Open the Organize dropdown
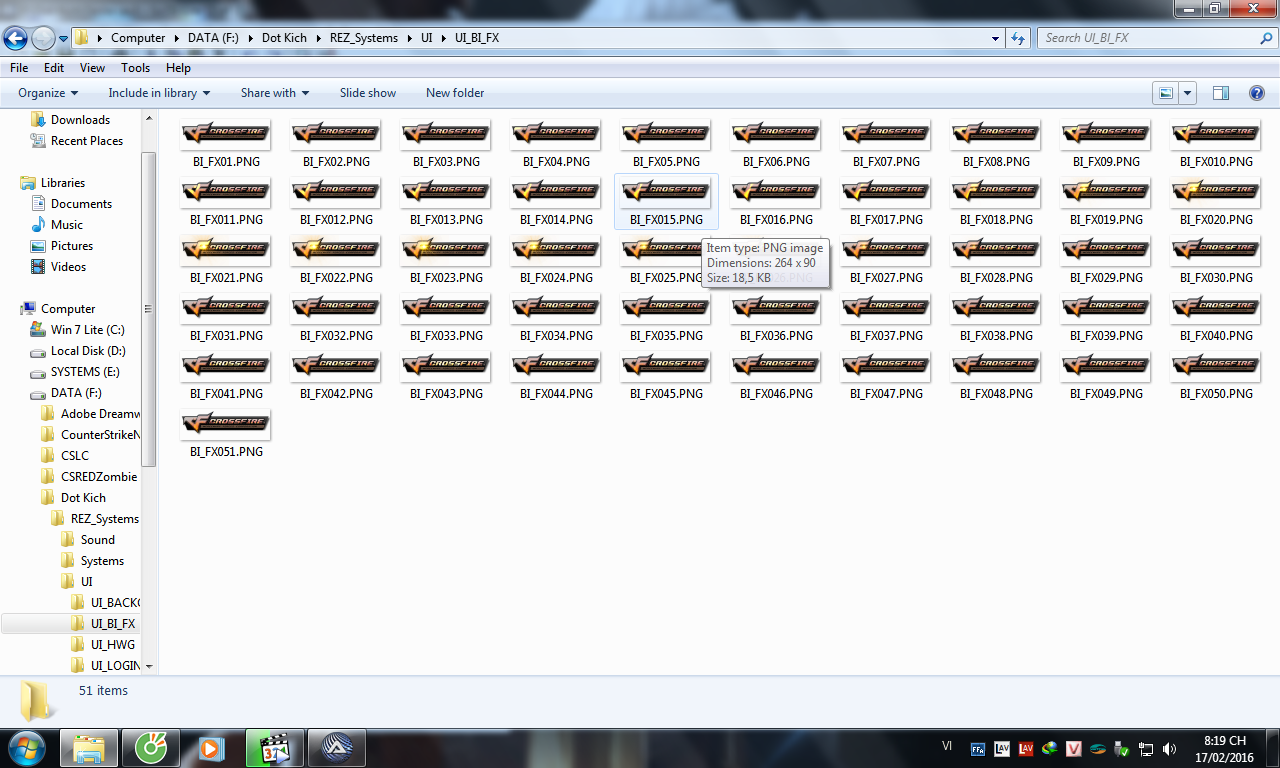 [x=48, y=93]
